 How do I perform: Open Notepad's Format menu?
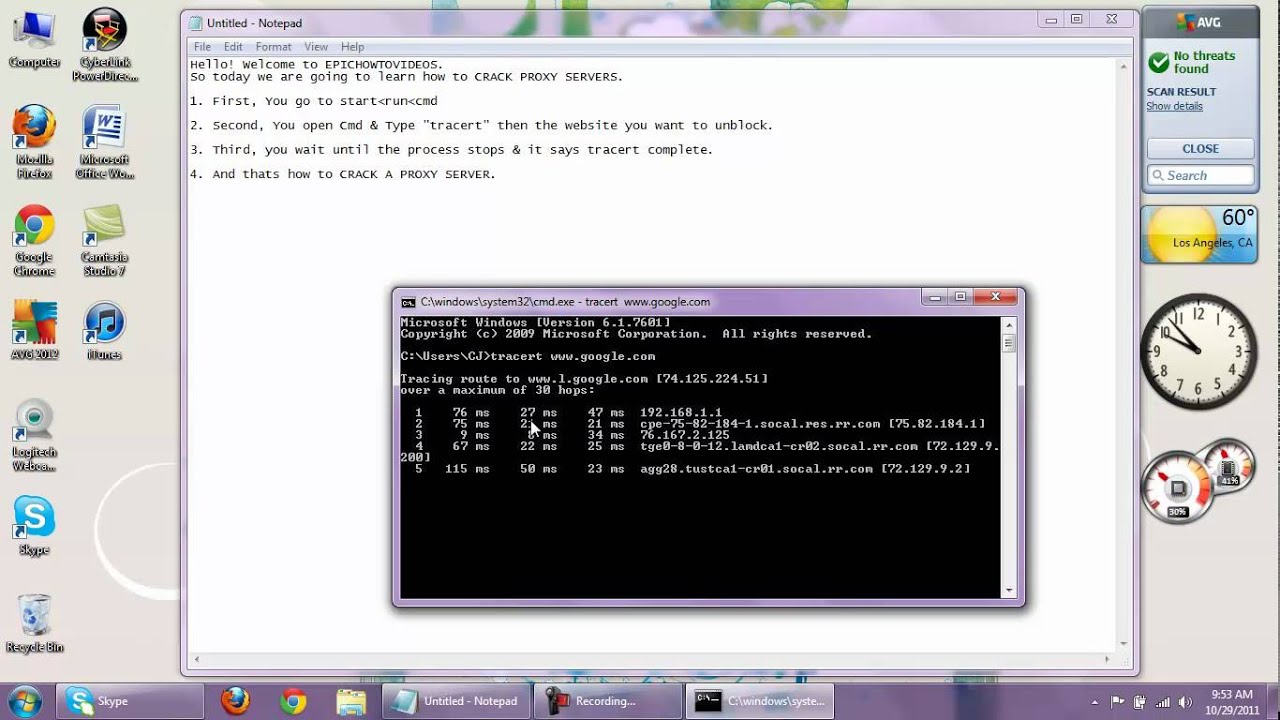(x=273, y=47)
